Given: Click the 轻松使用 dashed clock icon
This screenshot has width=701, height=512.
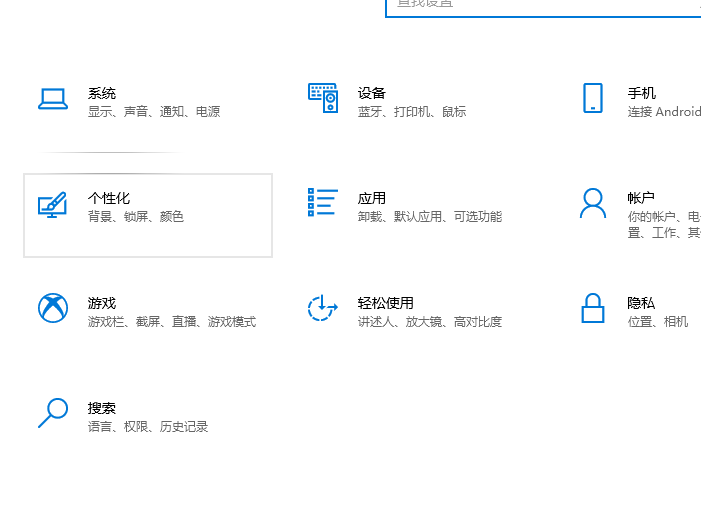Looking at the screenshot, I should coord(322,308).
